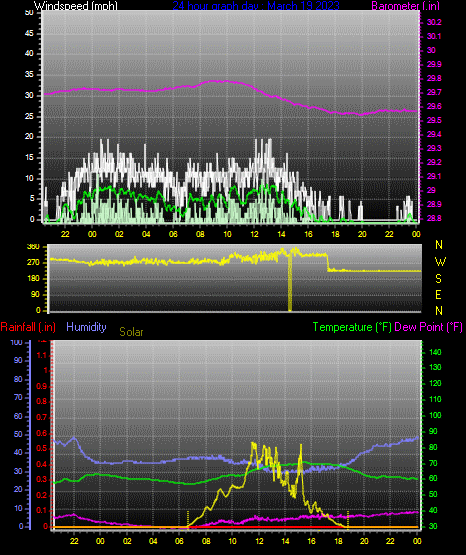
Task: Click the "35" windspeed axis value
Action: click(29, 75)
